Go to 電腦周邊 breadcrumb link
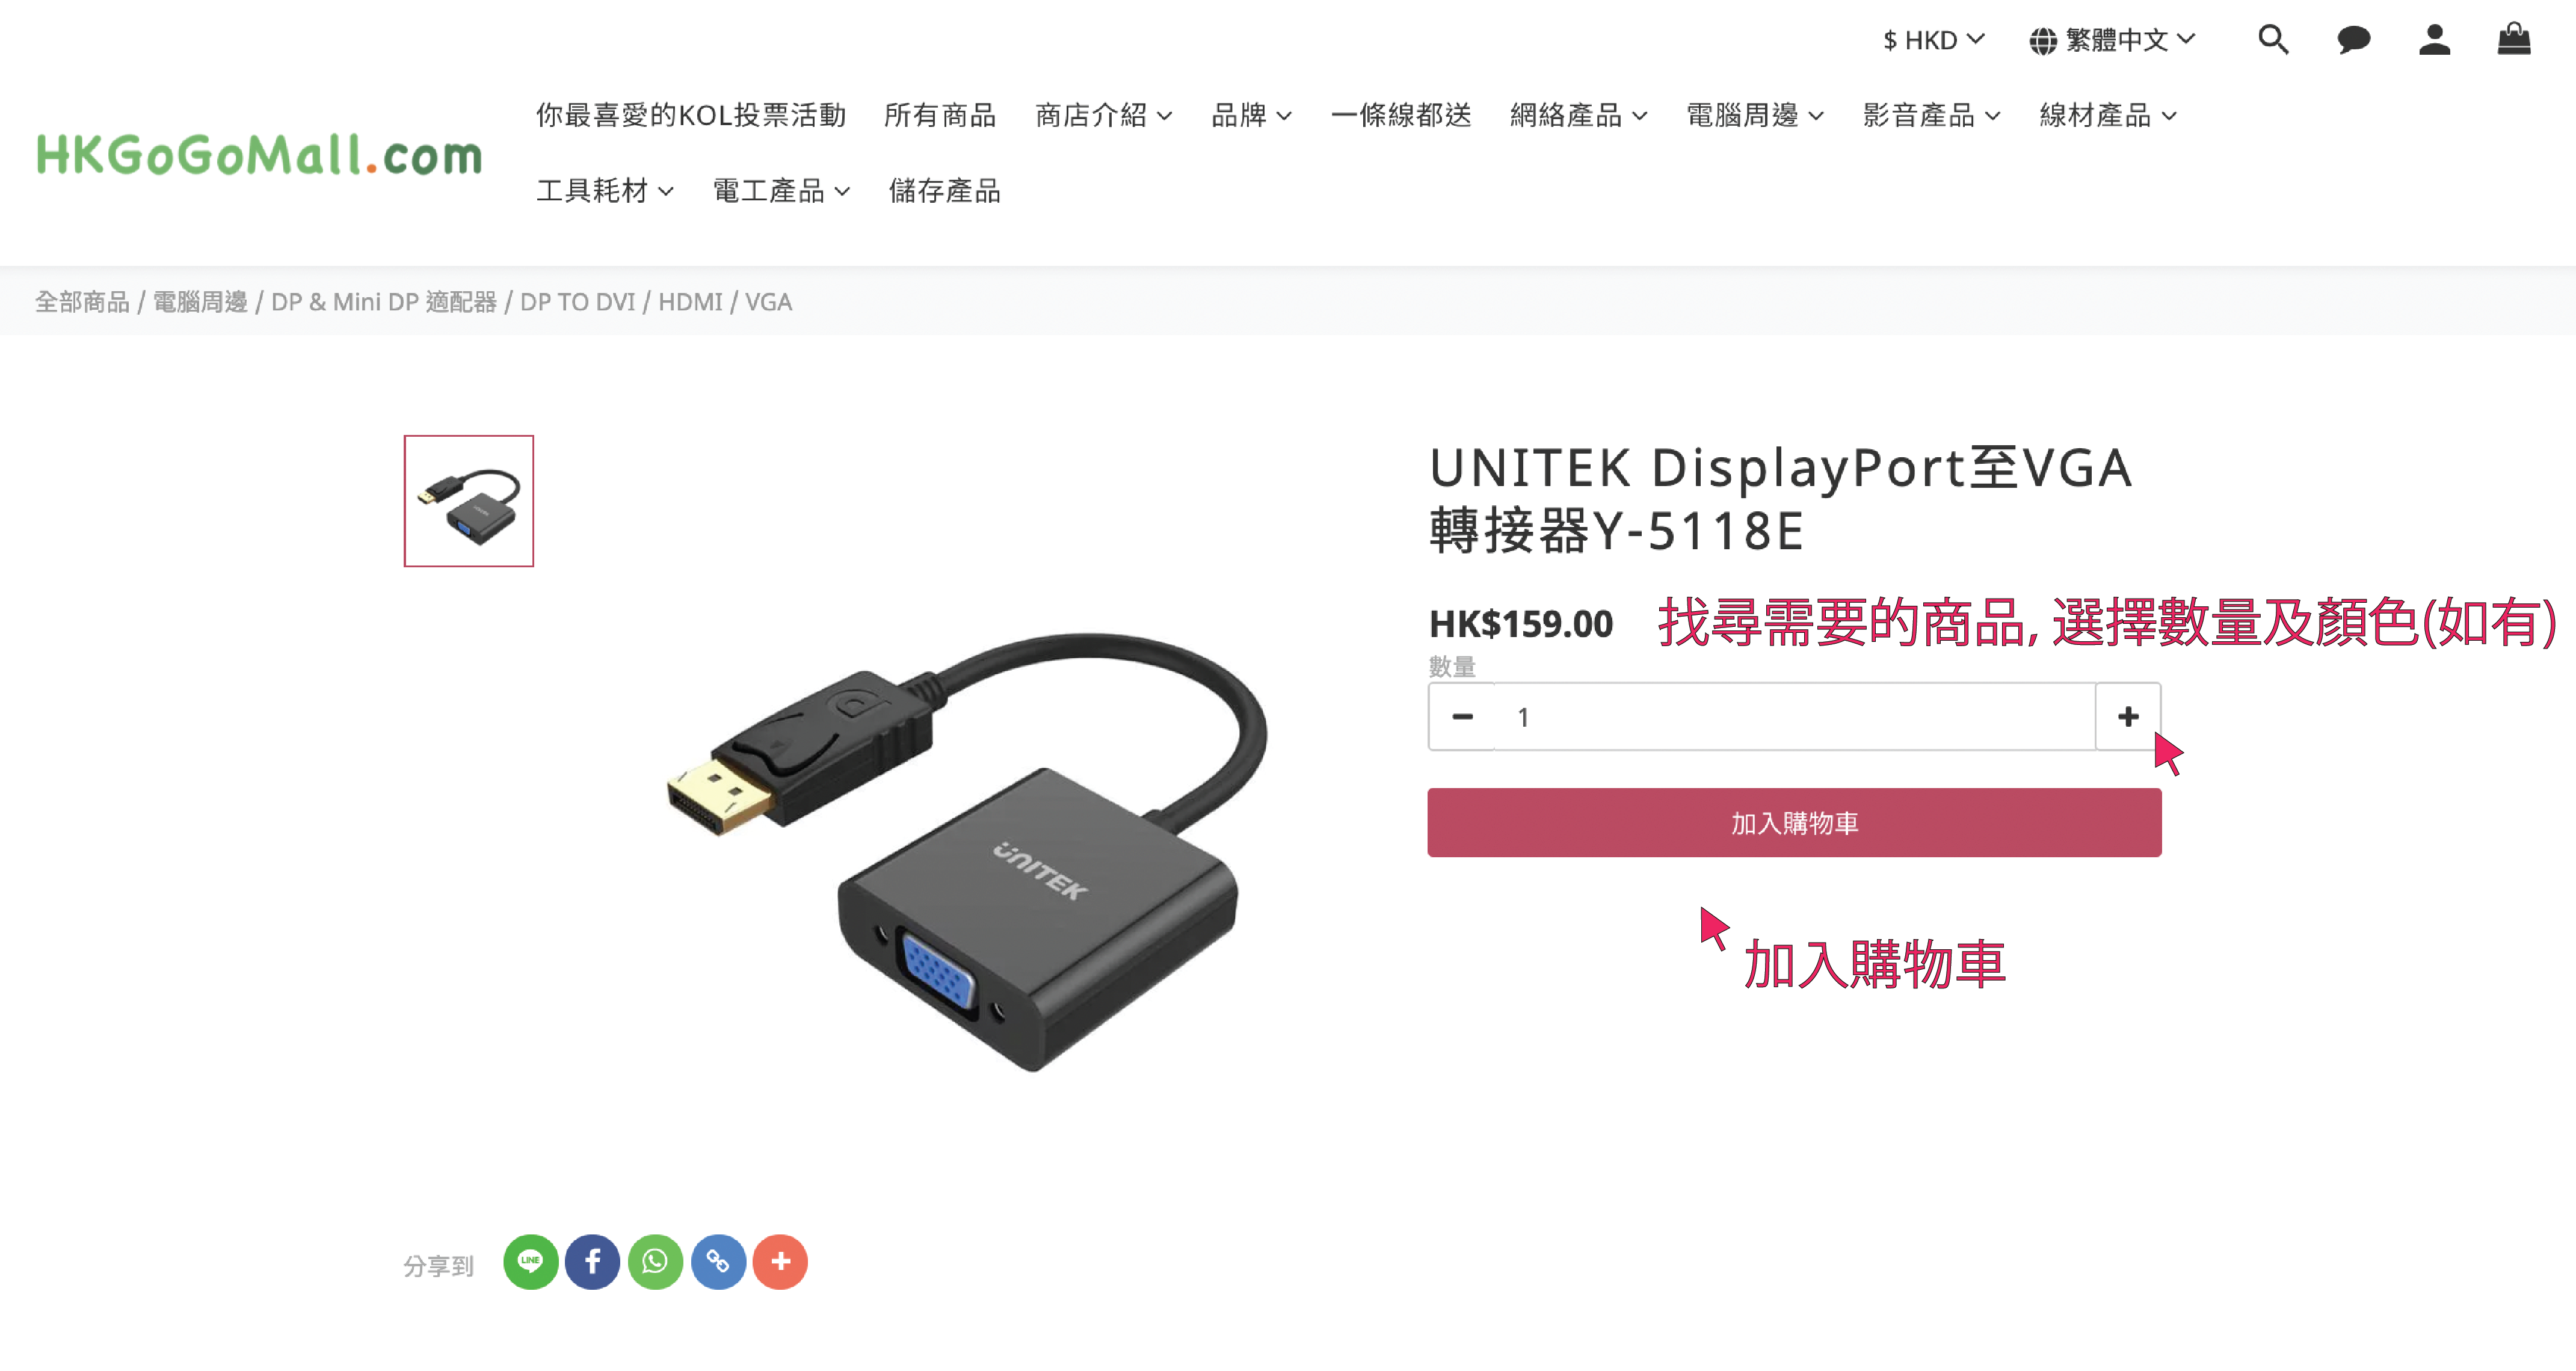 click(x=200, y=302)
